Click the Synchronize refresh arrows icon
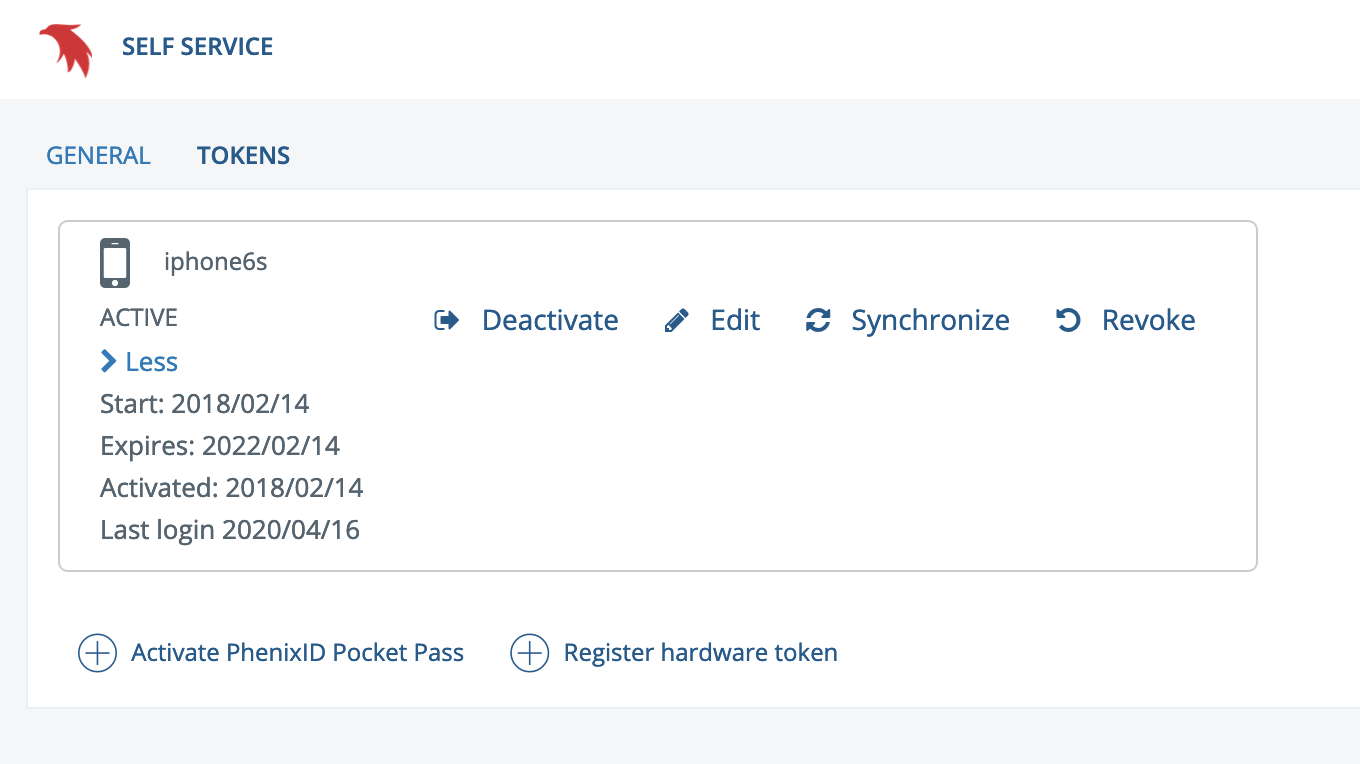The height and width of the screenshot is (764, 1360). tap(818, 321)
